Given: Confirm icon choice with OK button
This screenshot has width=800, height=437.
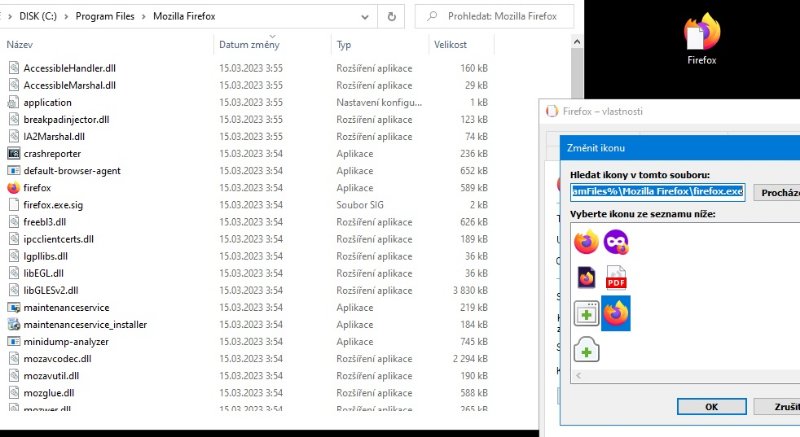Looking at the screenshot, I should tap(712, 406).
